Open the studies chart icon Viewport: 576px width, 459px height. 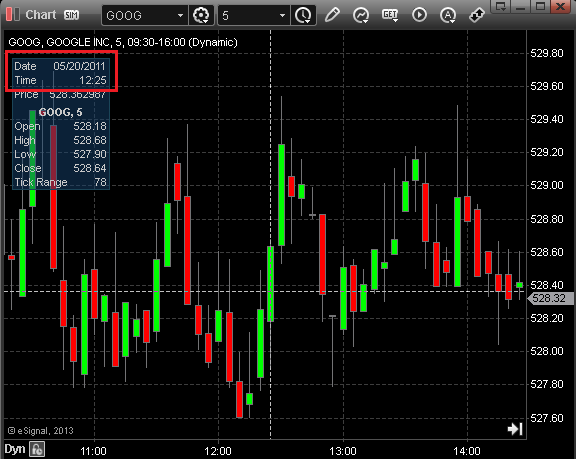pyautogui.click(x=361, y=15)
